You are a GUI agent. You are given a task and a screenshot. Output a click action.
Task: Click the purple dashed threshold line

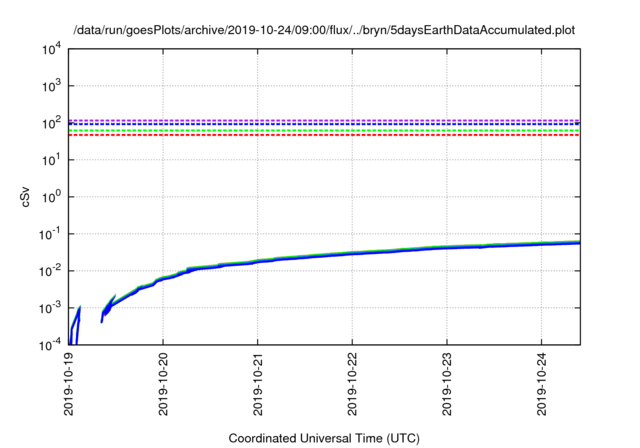pyautogui.click(x=324, y=120)
